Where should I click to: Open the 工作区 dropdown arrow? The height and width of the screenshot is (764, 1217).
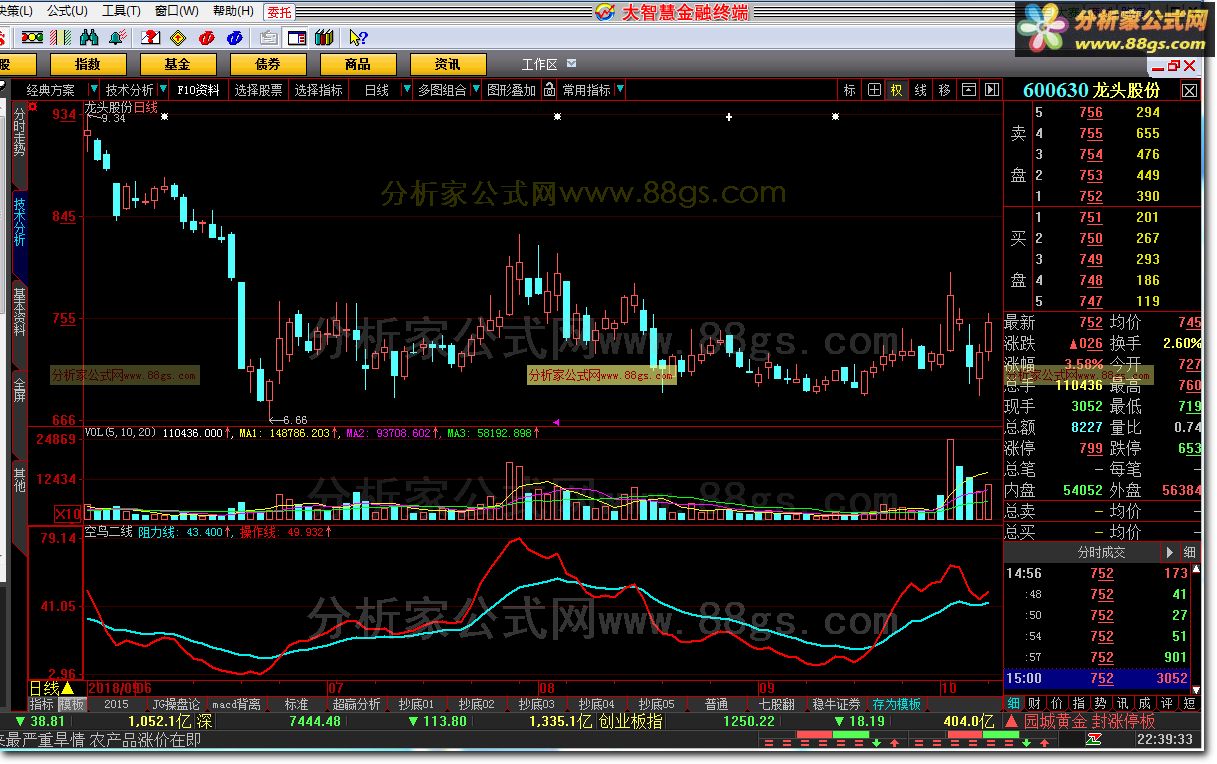[571, 64]
